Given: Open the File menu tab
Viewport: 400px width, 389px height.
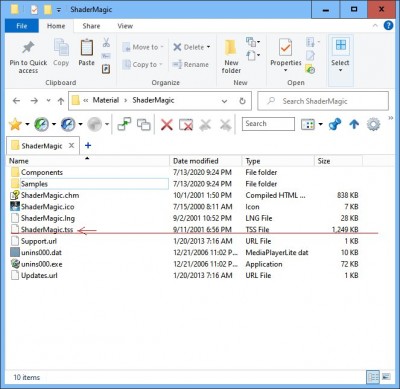Looking at the screenshot, I should pyautogui.click(x=22, y=26).
